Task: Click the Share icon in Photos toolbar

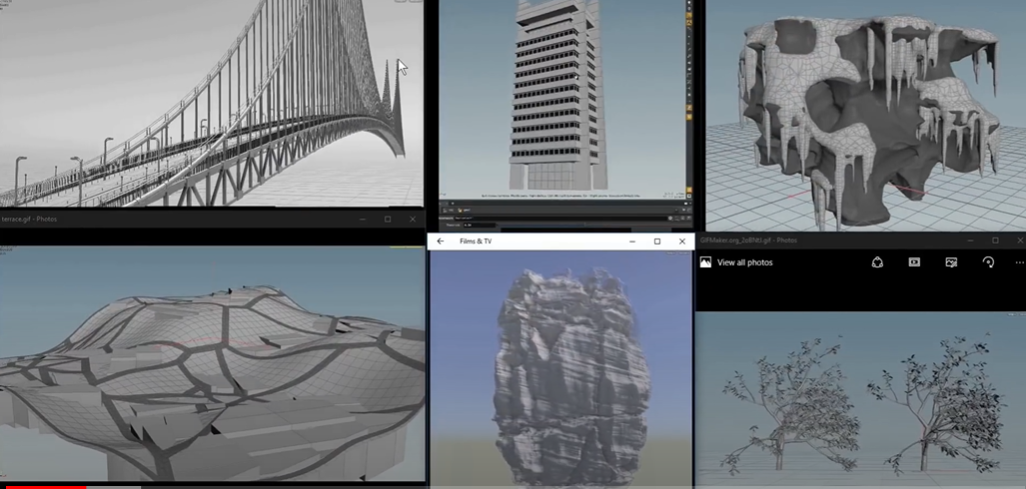Action: click(x=877, y=262)
